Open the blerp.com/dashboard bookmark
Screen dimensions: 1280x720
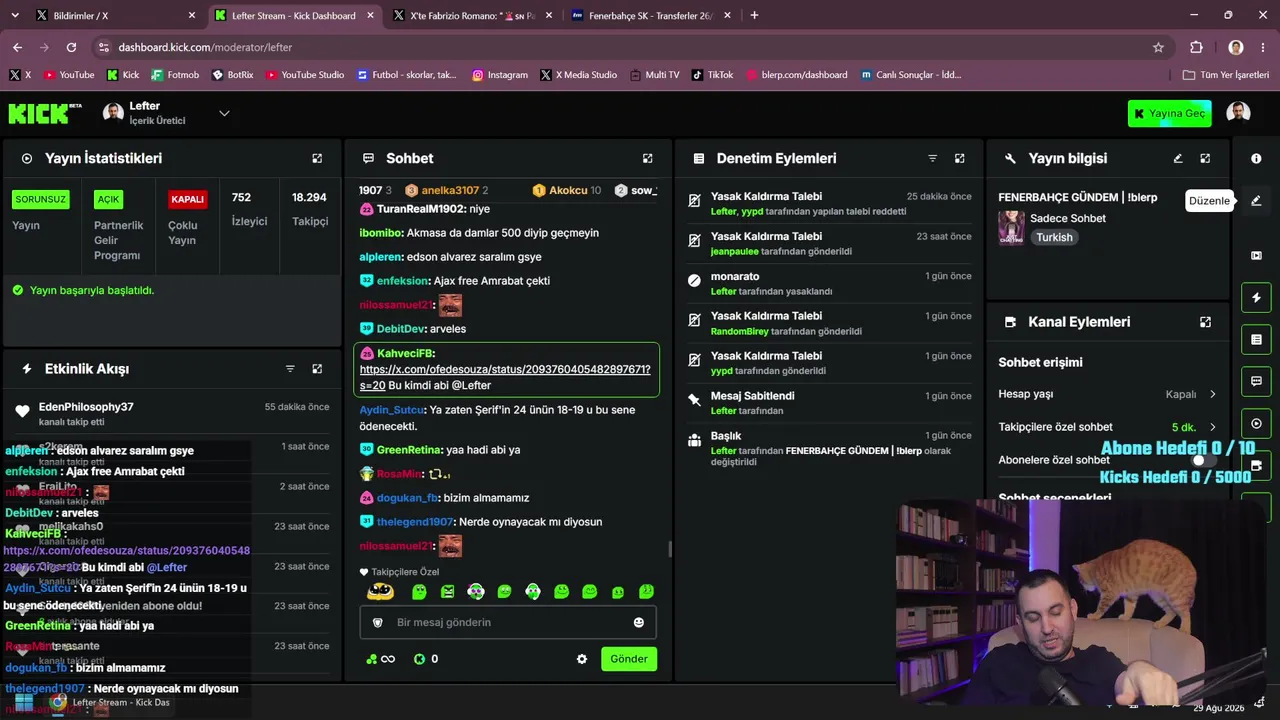pyautogui.click(x=796, y=75)
